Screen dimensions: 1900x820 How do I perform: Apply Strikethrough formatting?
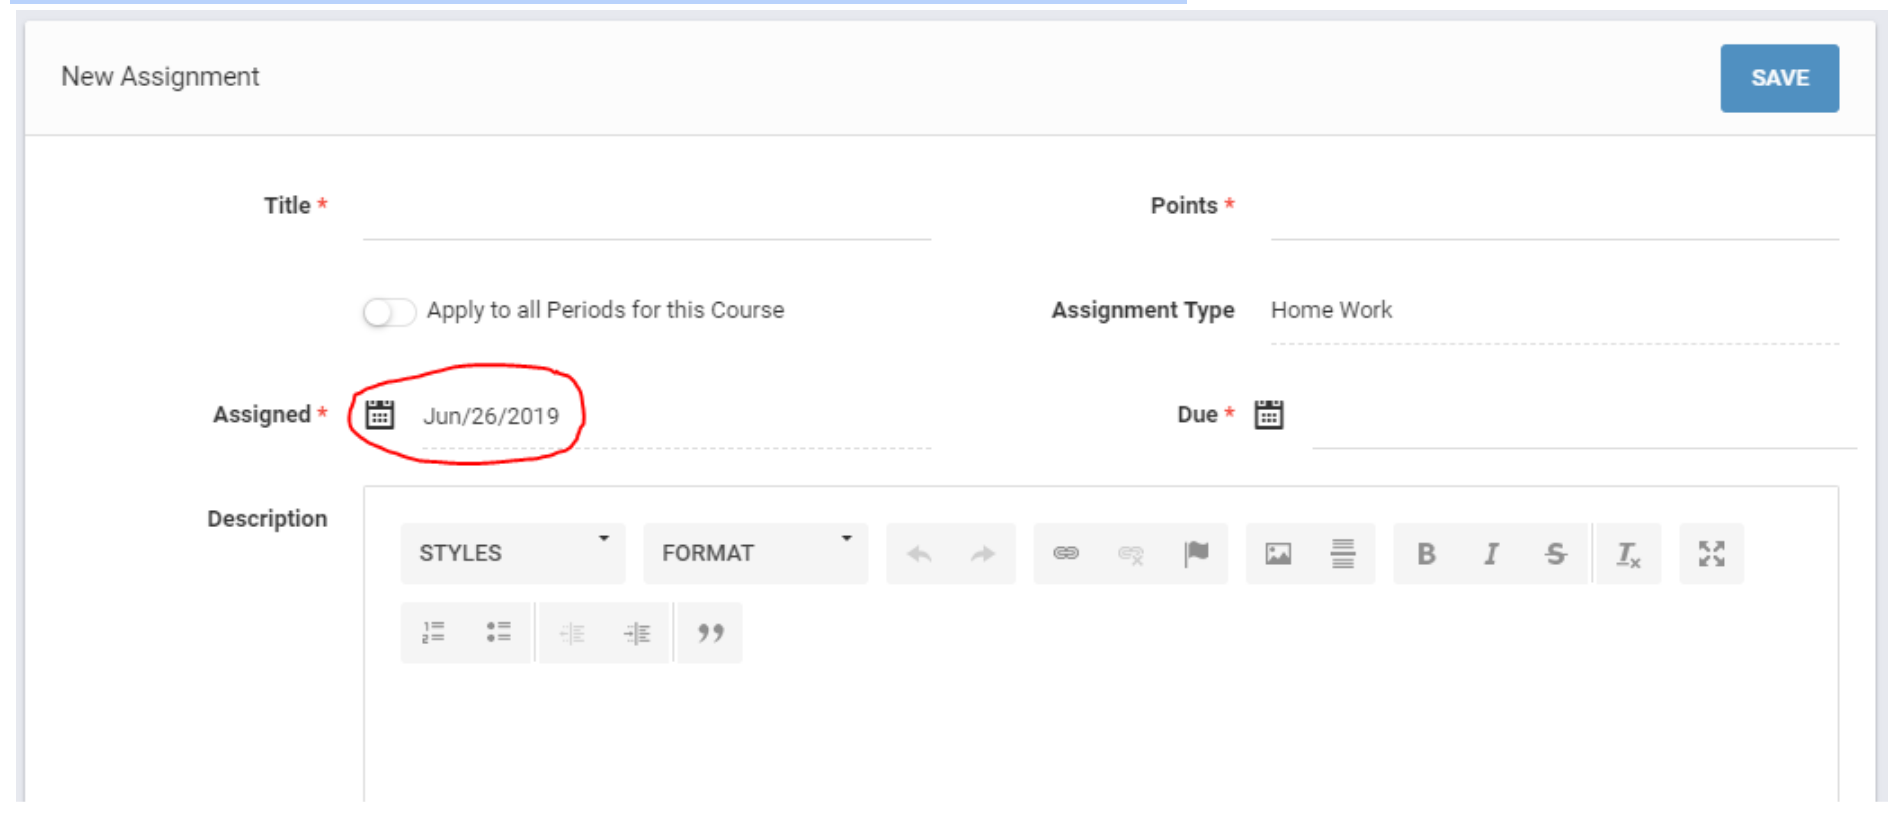(x=1555, y=553)
